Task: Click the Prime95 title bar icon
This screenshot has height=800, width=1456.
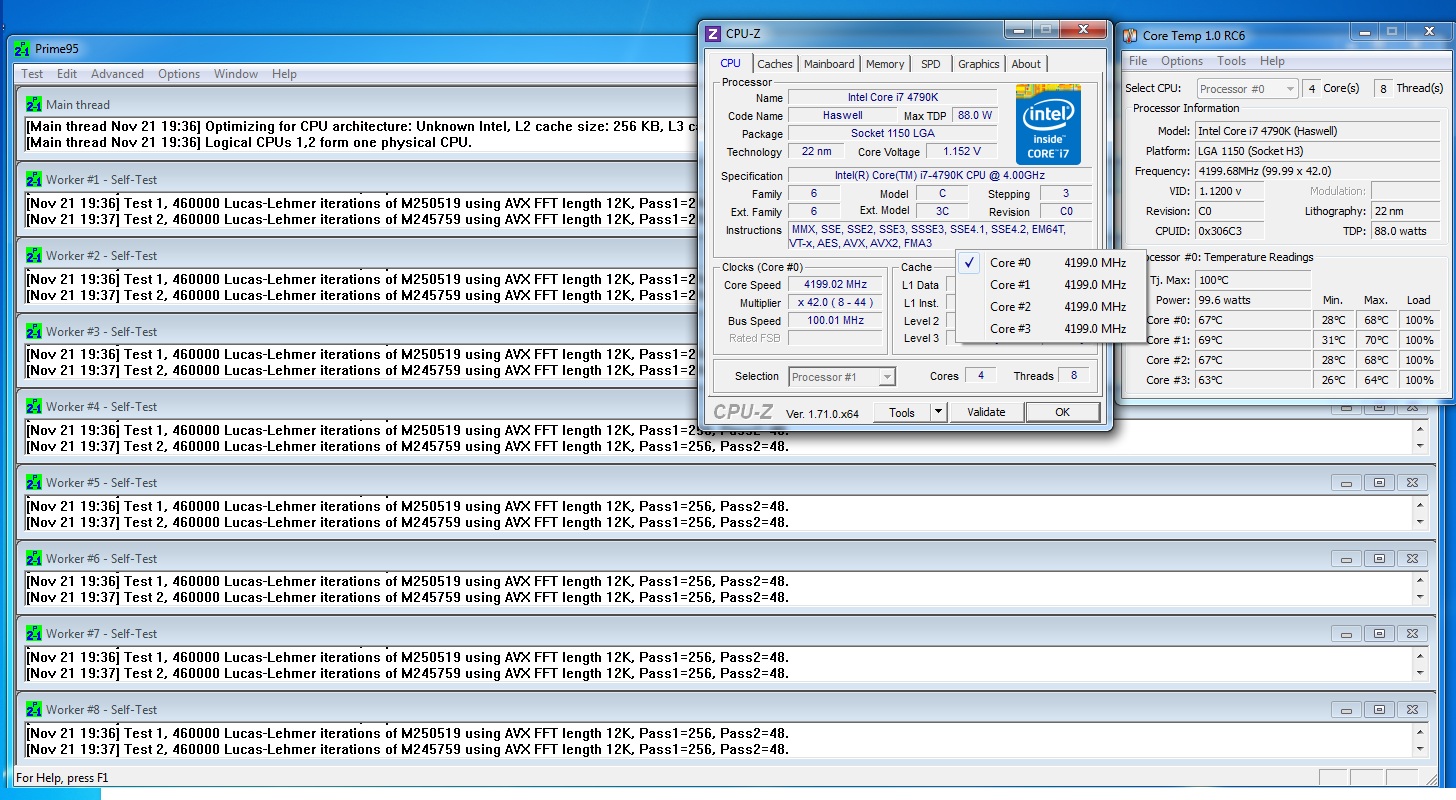Action: (x=22, y=49)
